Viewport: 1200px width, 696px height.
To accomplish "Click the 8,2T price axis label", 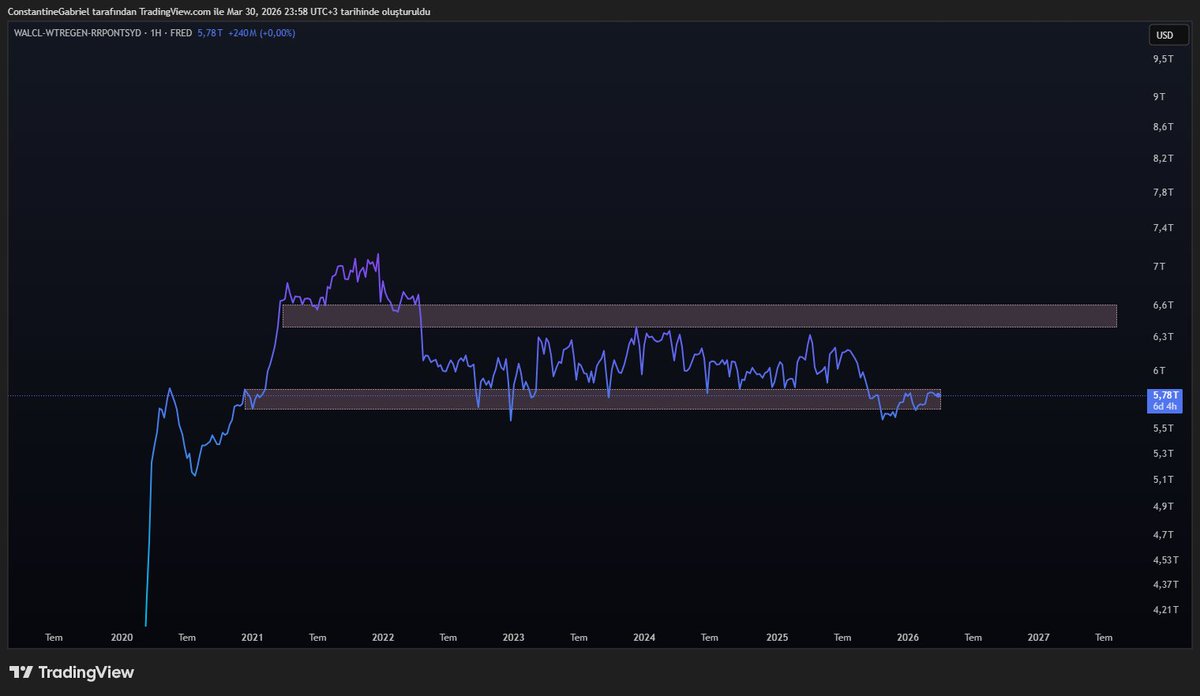I will pos(1163,159).
